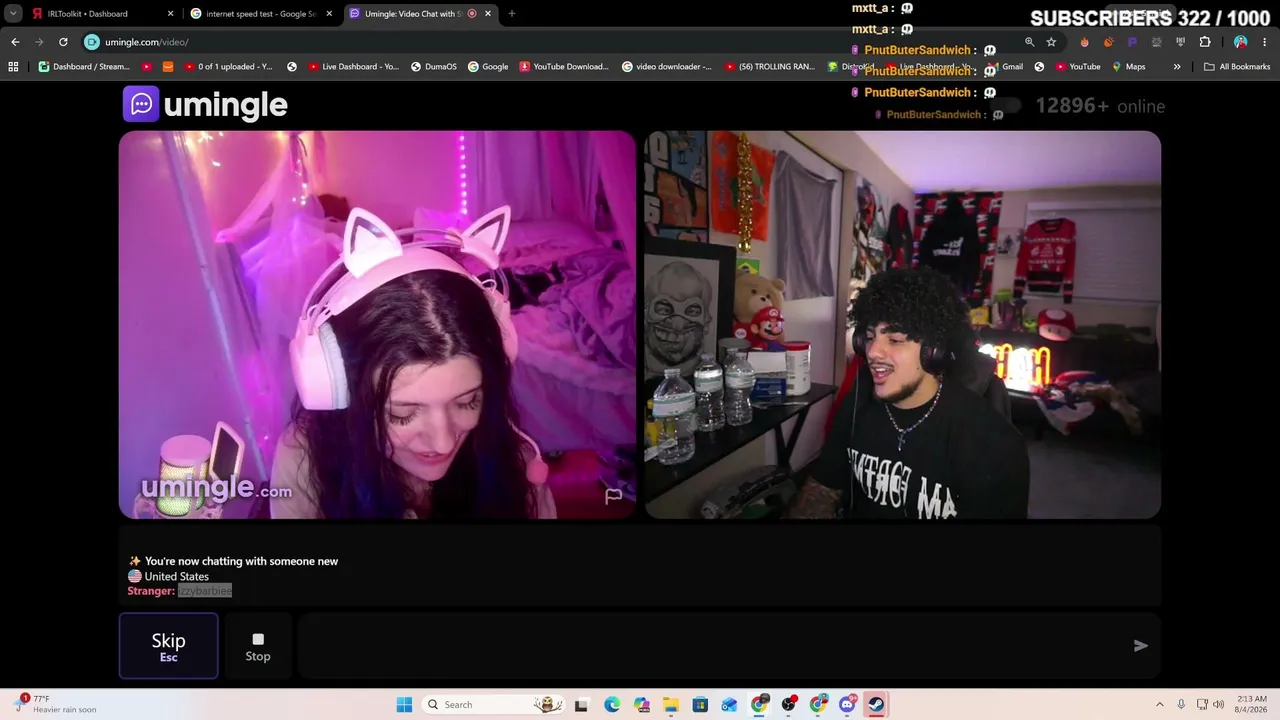
Task: Launch Microsoft Edge from the taskbar
Action: 612,705
